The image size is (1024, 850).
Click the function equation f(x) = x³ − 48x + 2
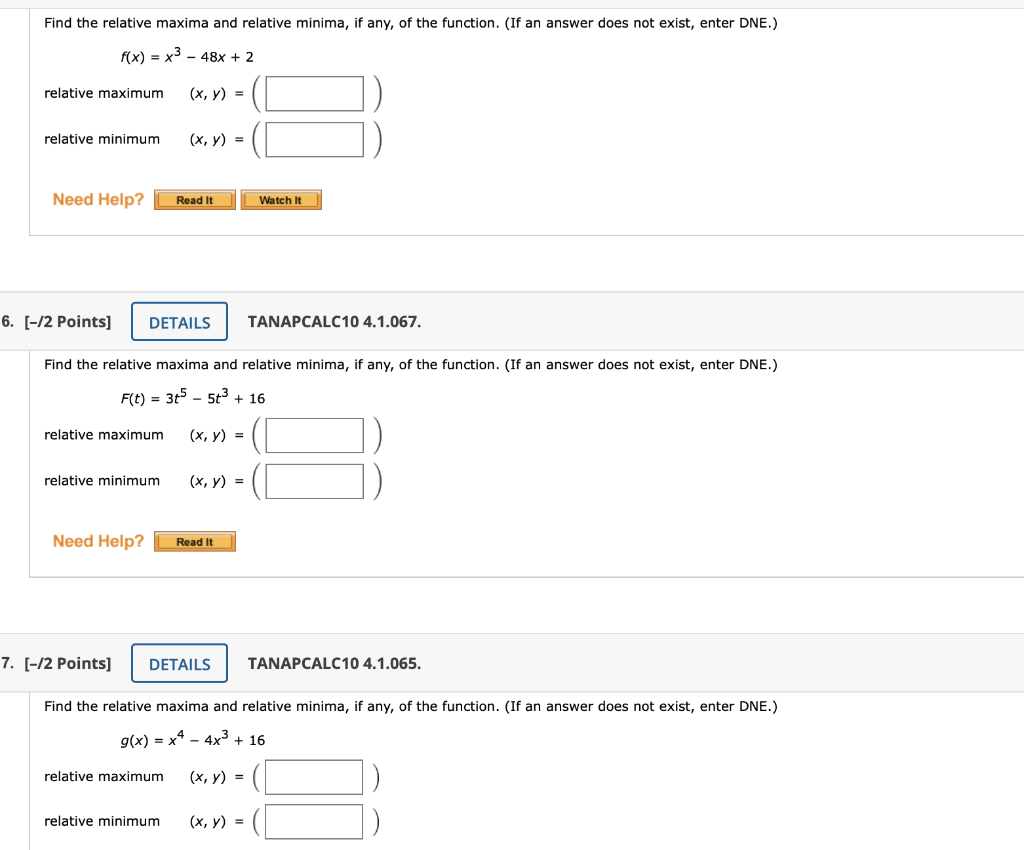[x=187, y=57]
